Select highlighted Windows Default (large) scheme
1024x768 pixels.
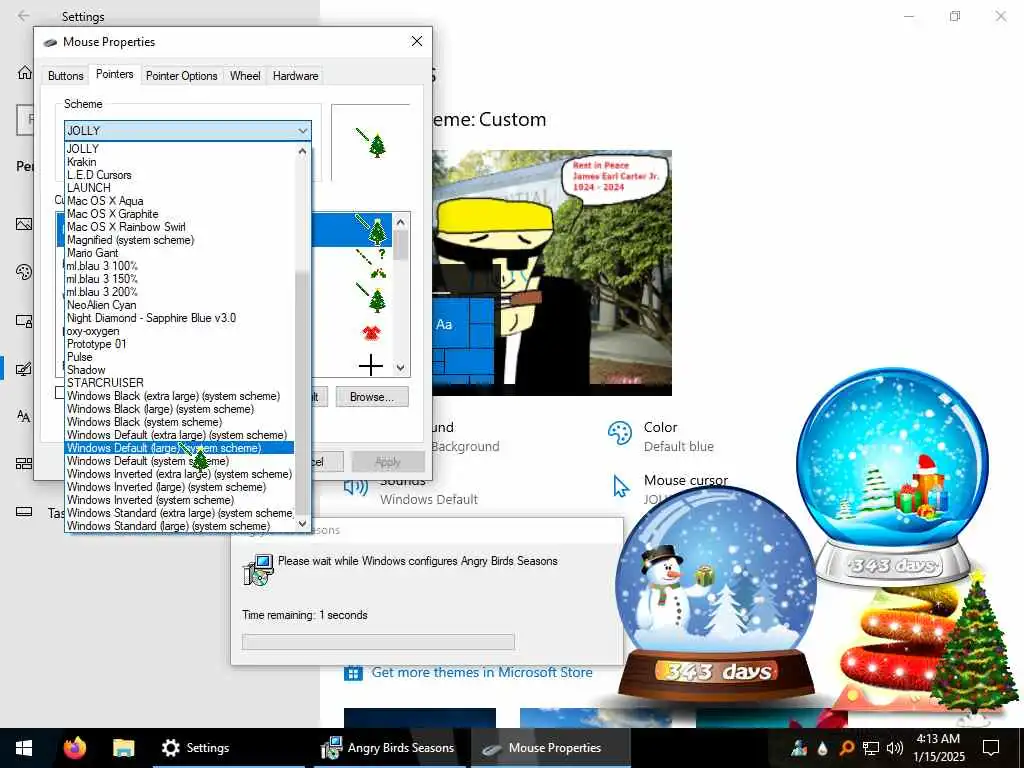point(180,448)
